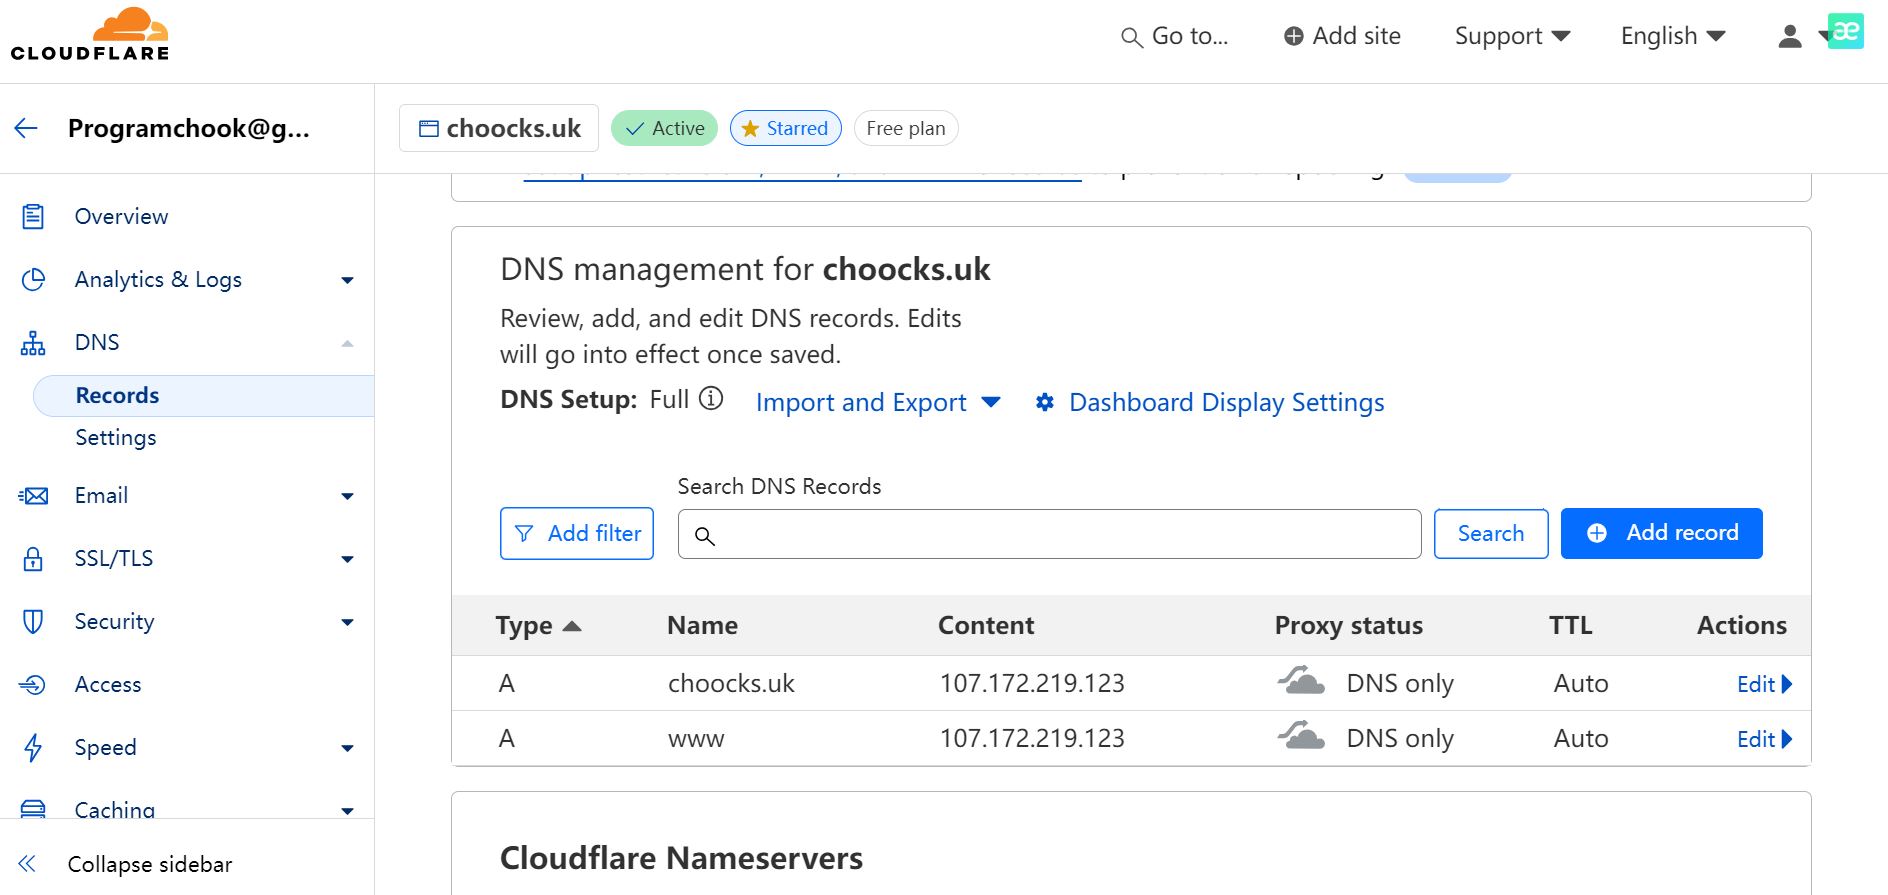Open the English language dropdown
The width and height of the screenshot is (1888, 895).
point(1672,37)
